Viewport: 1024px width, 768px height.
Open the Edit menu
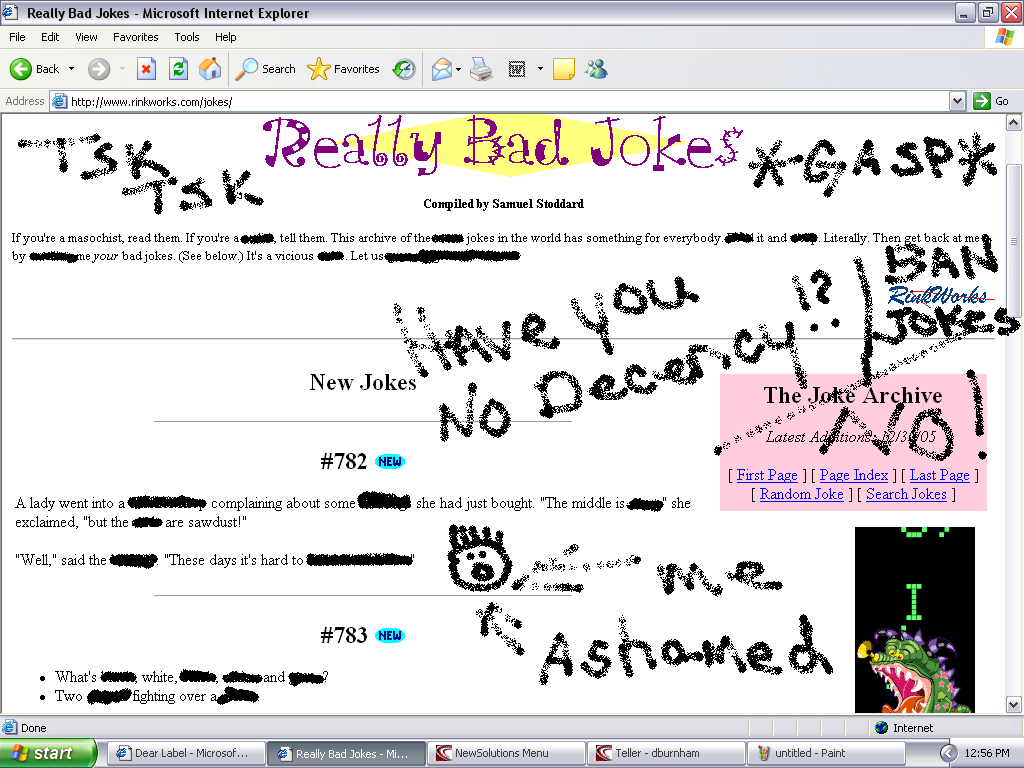click(50, 37)
